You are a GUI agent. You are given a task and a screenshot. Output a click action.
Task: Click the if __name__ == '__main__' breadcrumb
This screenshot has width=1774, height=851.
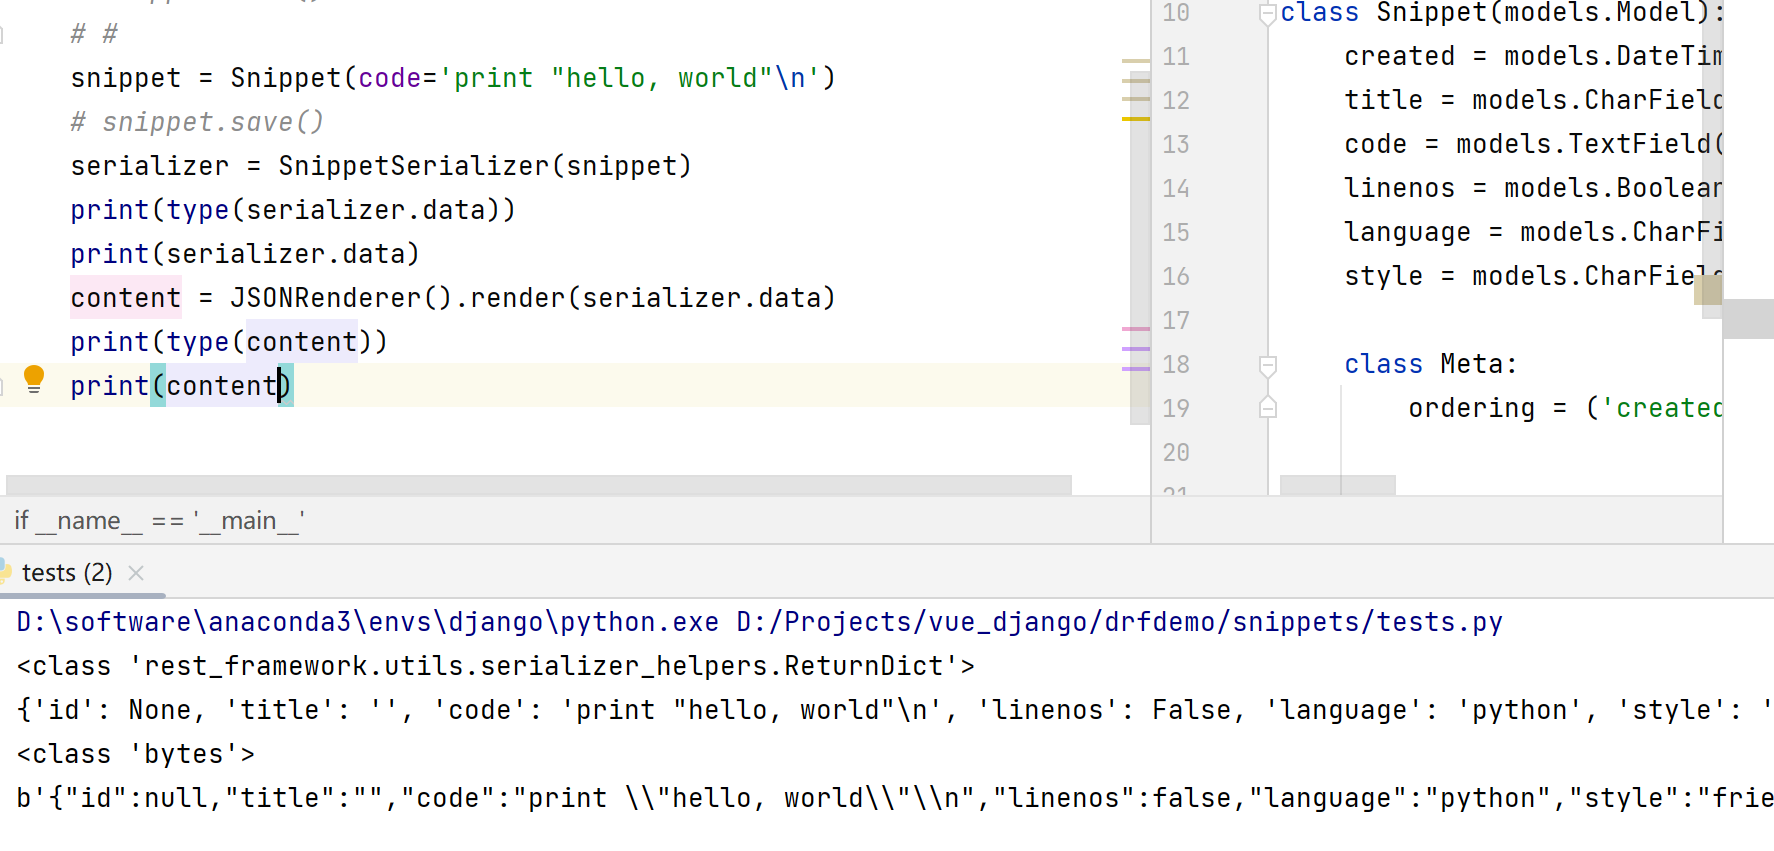point(160,521)
